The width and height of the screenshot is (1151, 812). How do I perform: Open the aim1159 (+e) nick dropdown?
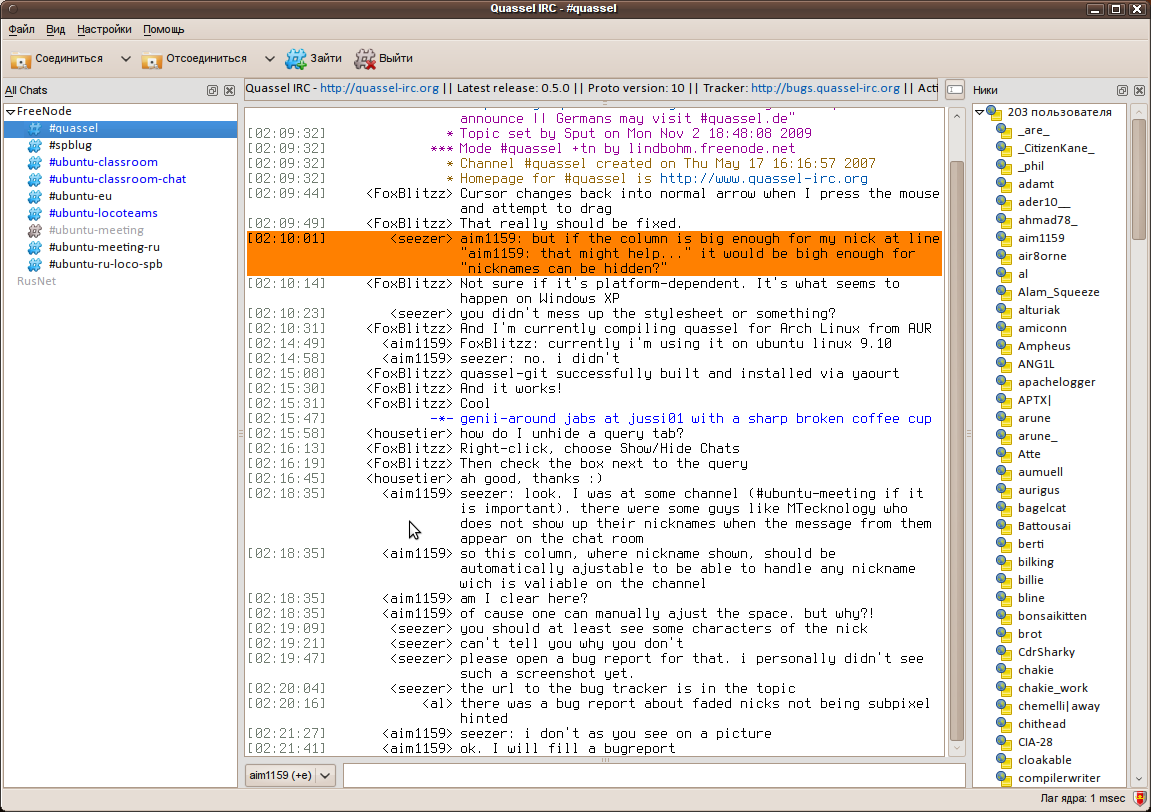tap(290, 775)
